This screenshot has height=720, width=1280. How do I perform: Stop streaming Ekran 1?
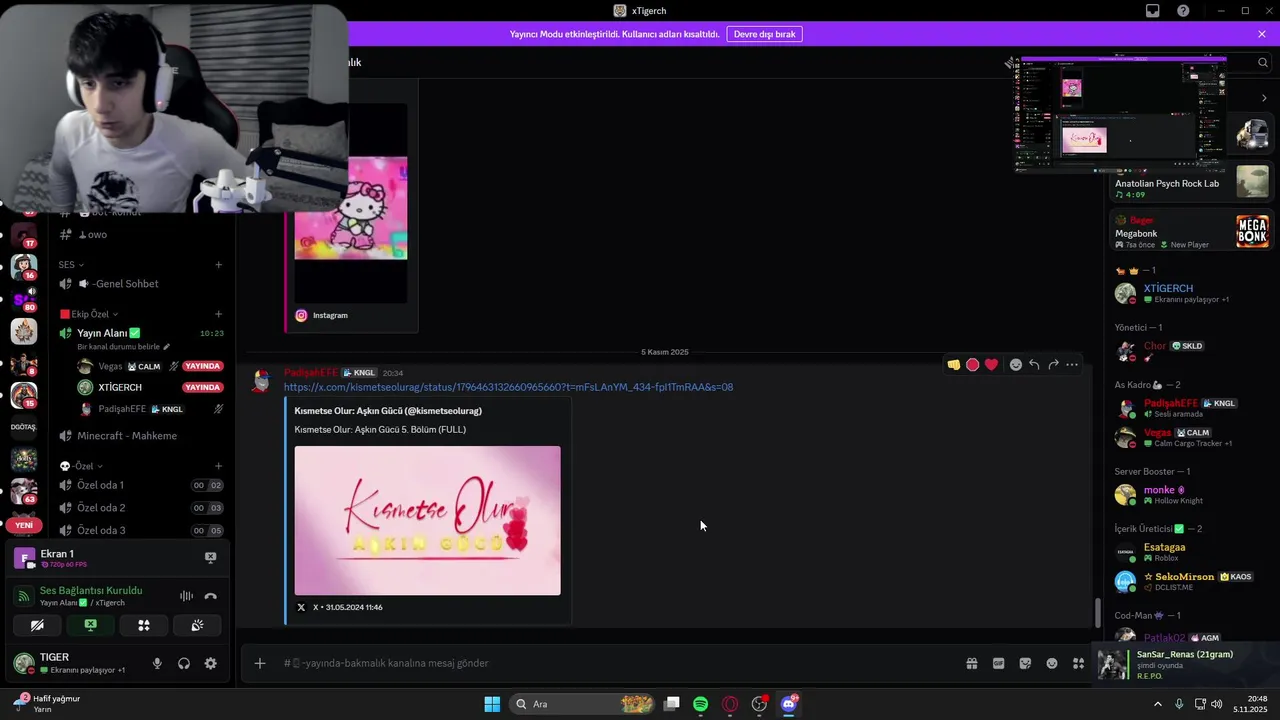click(210, 557)
